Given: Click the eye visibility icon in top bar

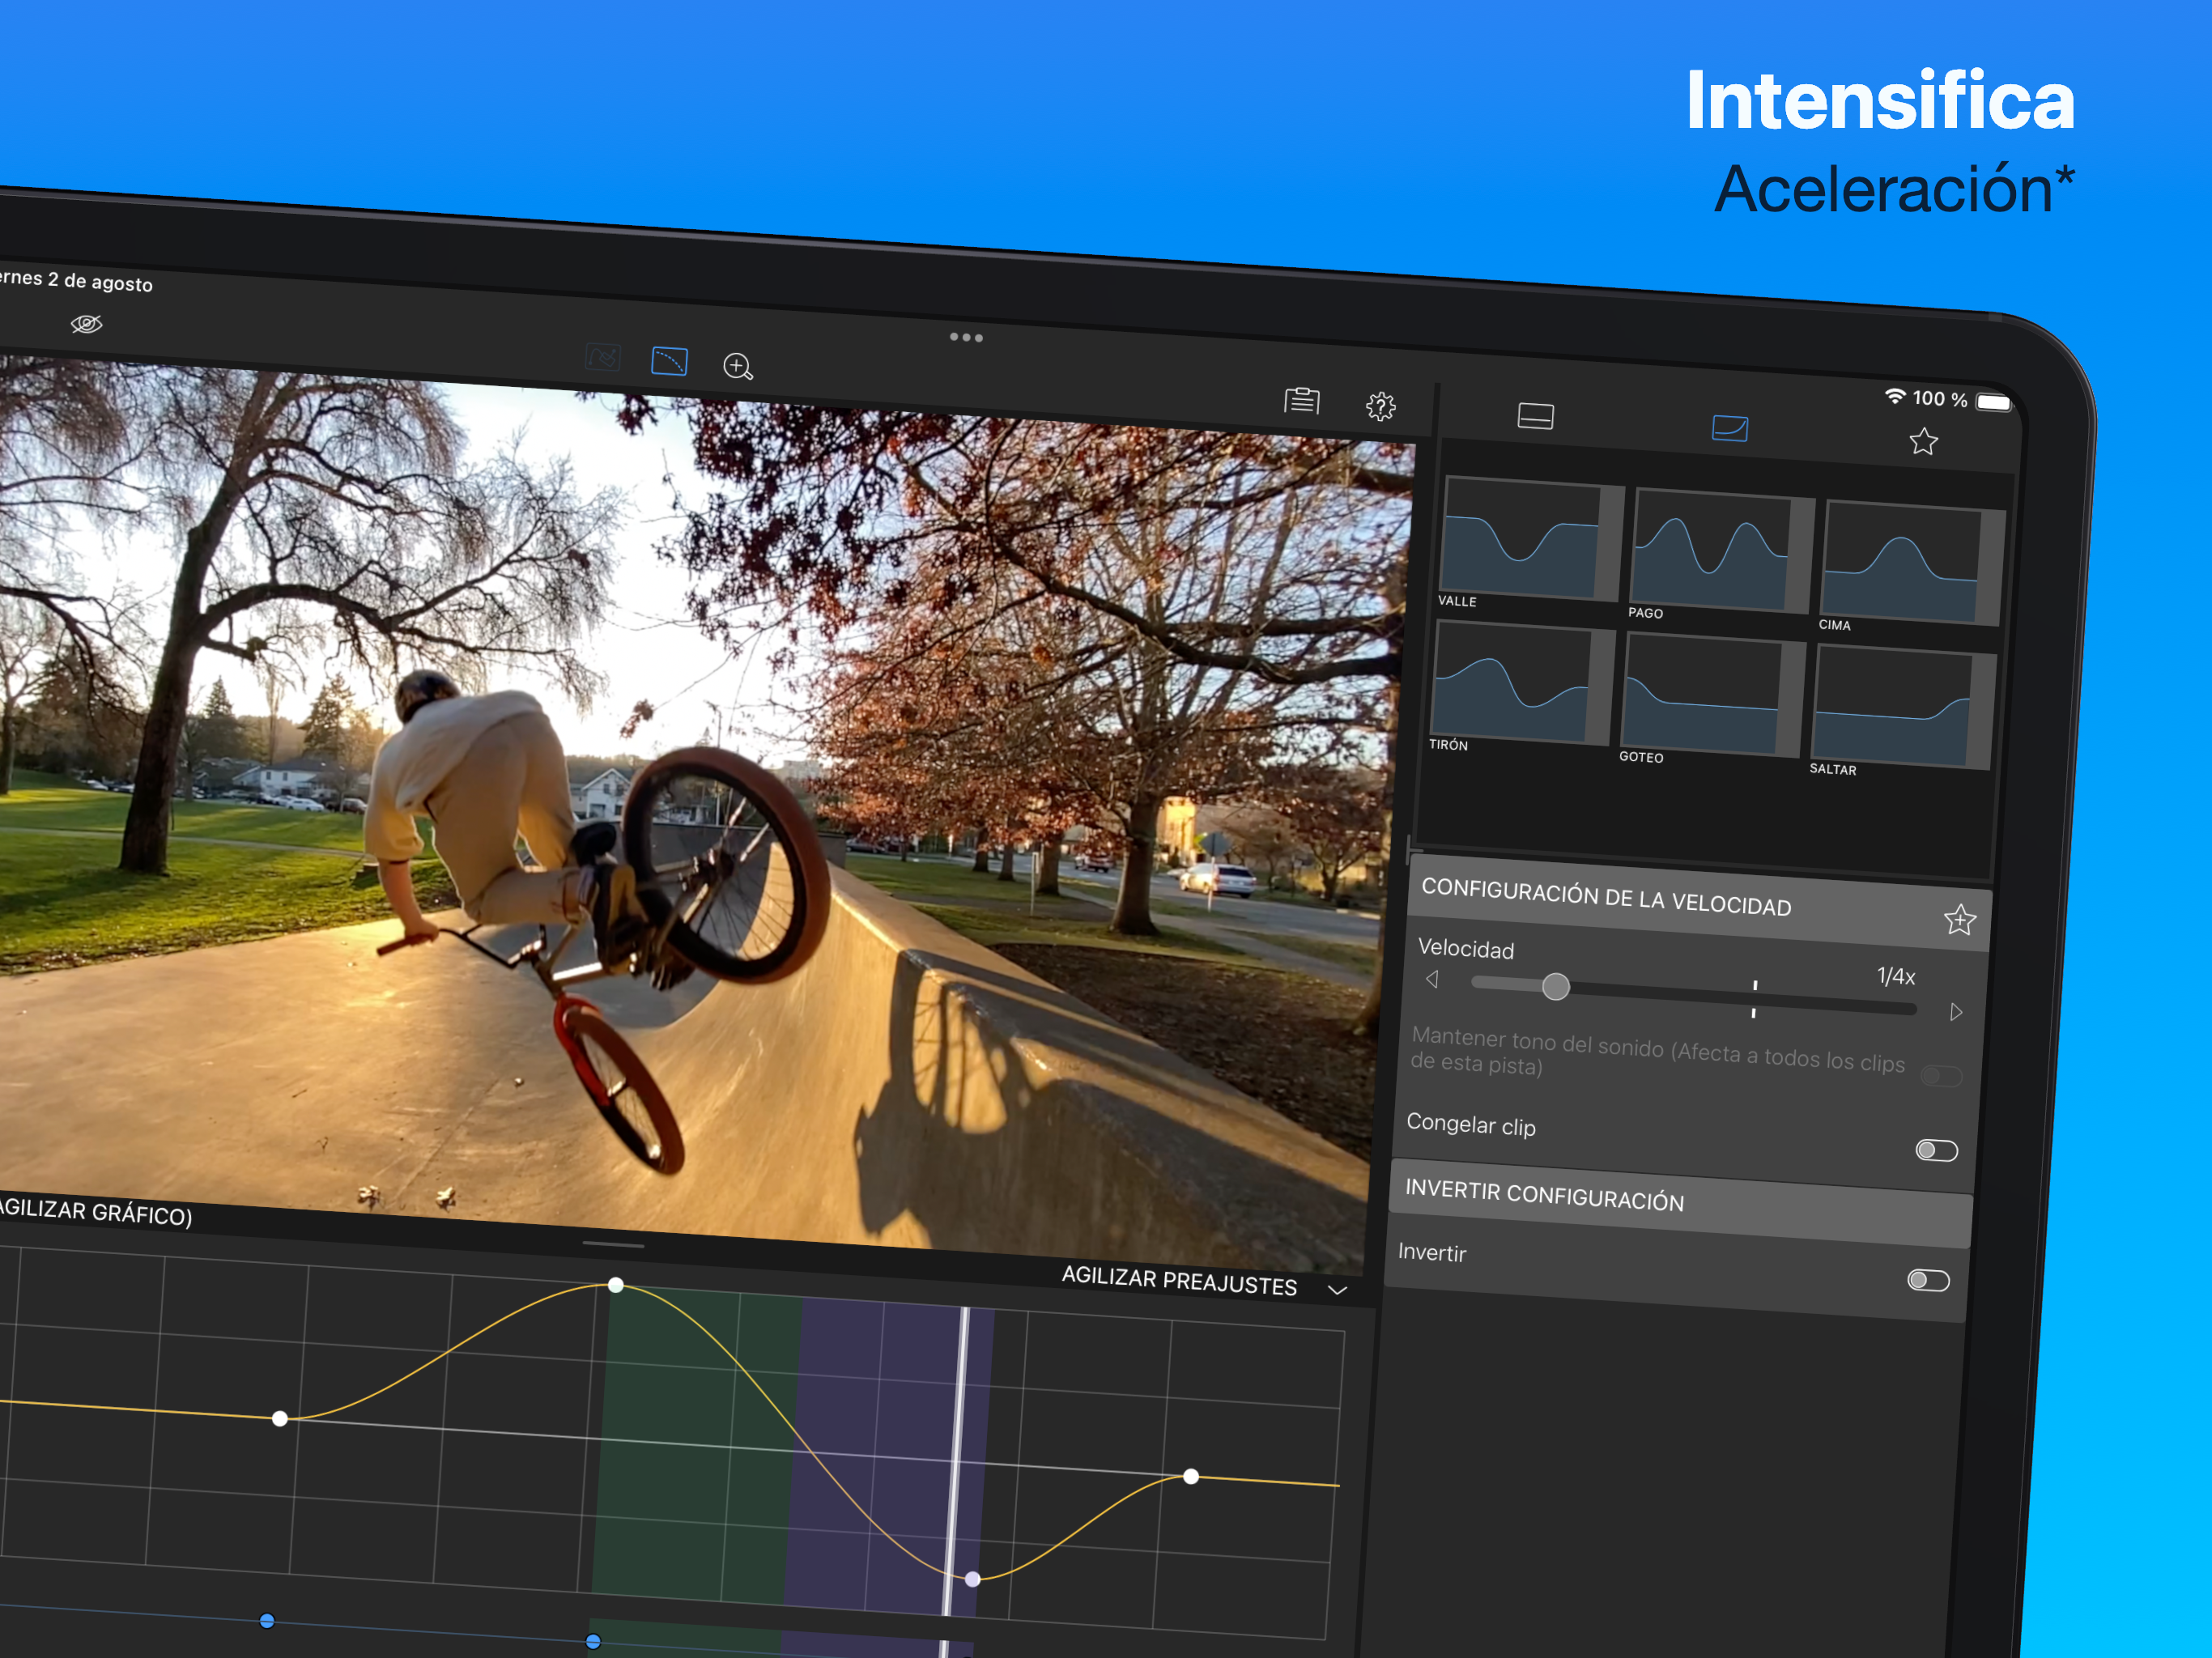Looking at the screenshot, I should 87,324.
